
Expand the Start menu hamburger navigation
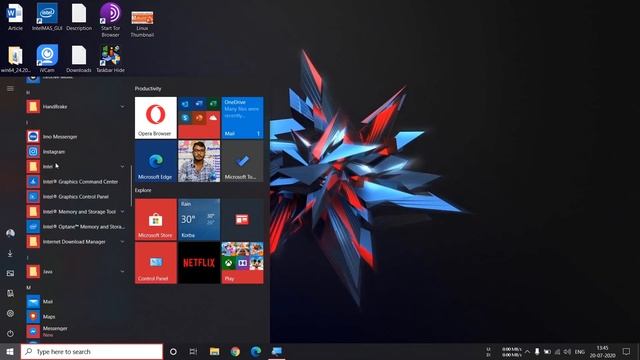(x=10, y=89)
